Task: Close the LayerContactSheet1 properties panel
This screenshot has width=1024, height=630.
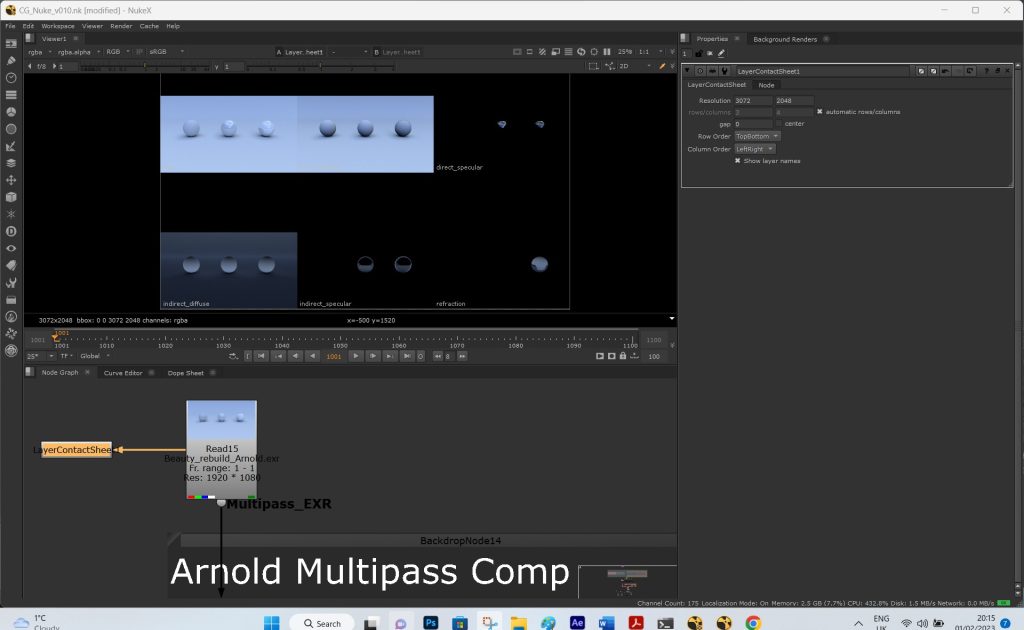Action: point(1008,71)
